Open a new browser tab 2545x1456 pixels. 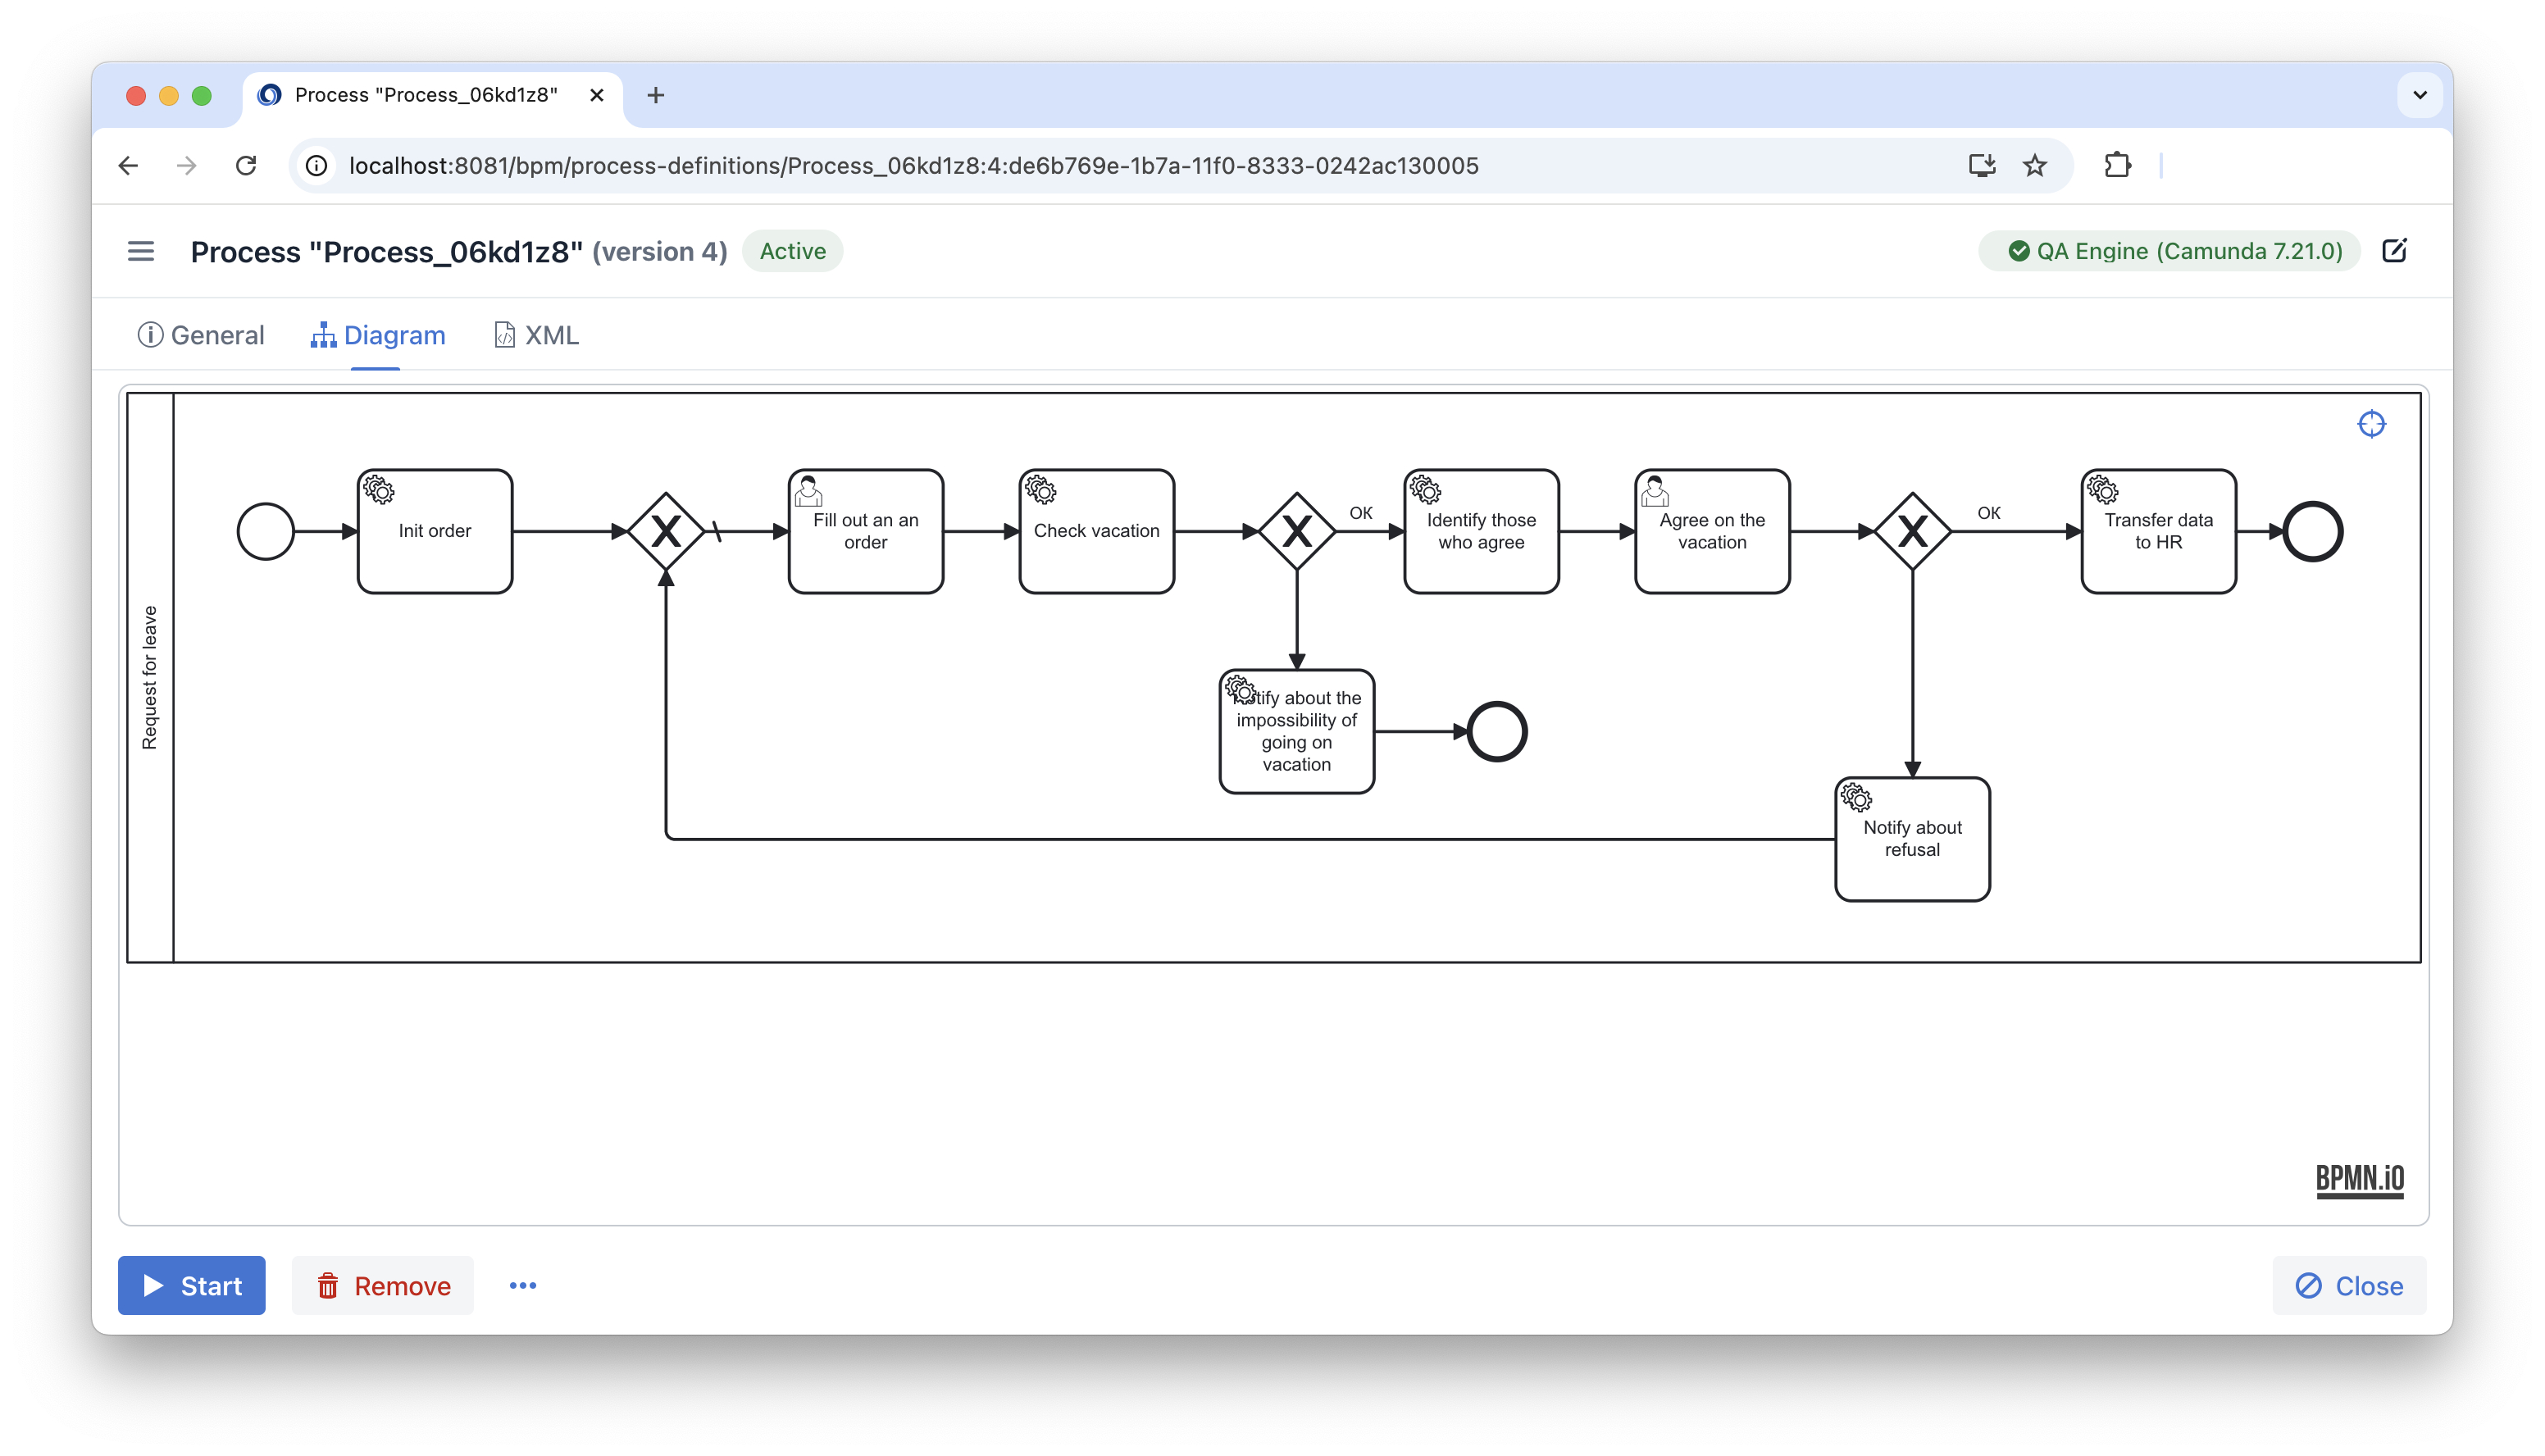click(x=656, y=95)
